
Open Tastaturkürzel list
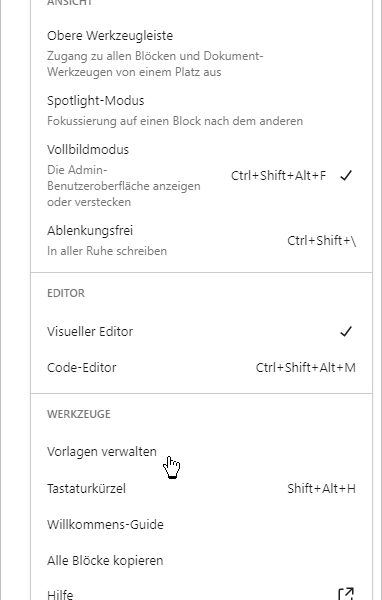coord(201,488)
